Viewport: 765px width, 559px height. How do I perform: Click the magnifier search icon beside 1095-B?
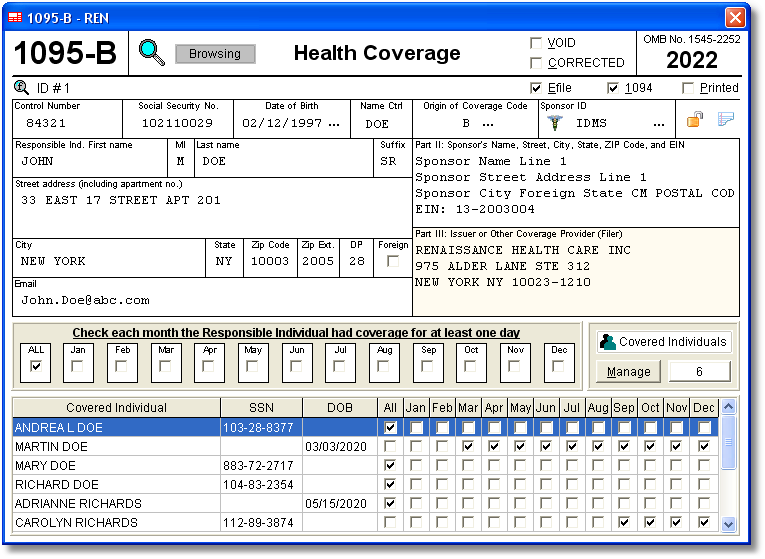(x=152, y=53)
